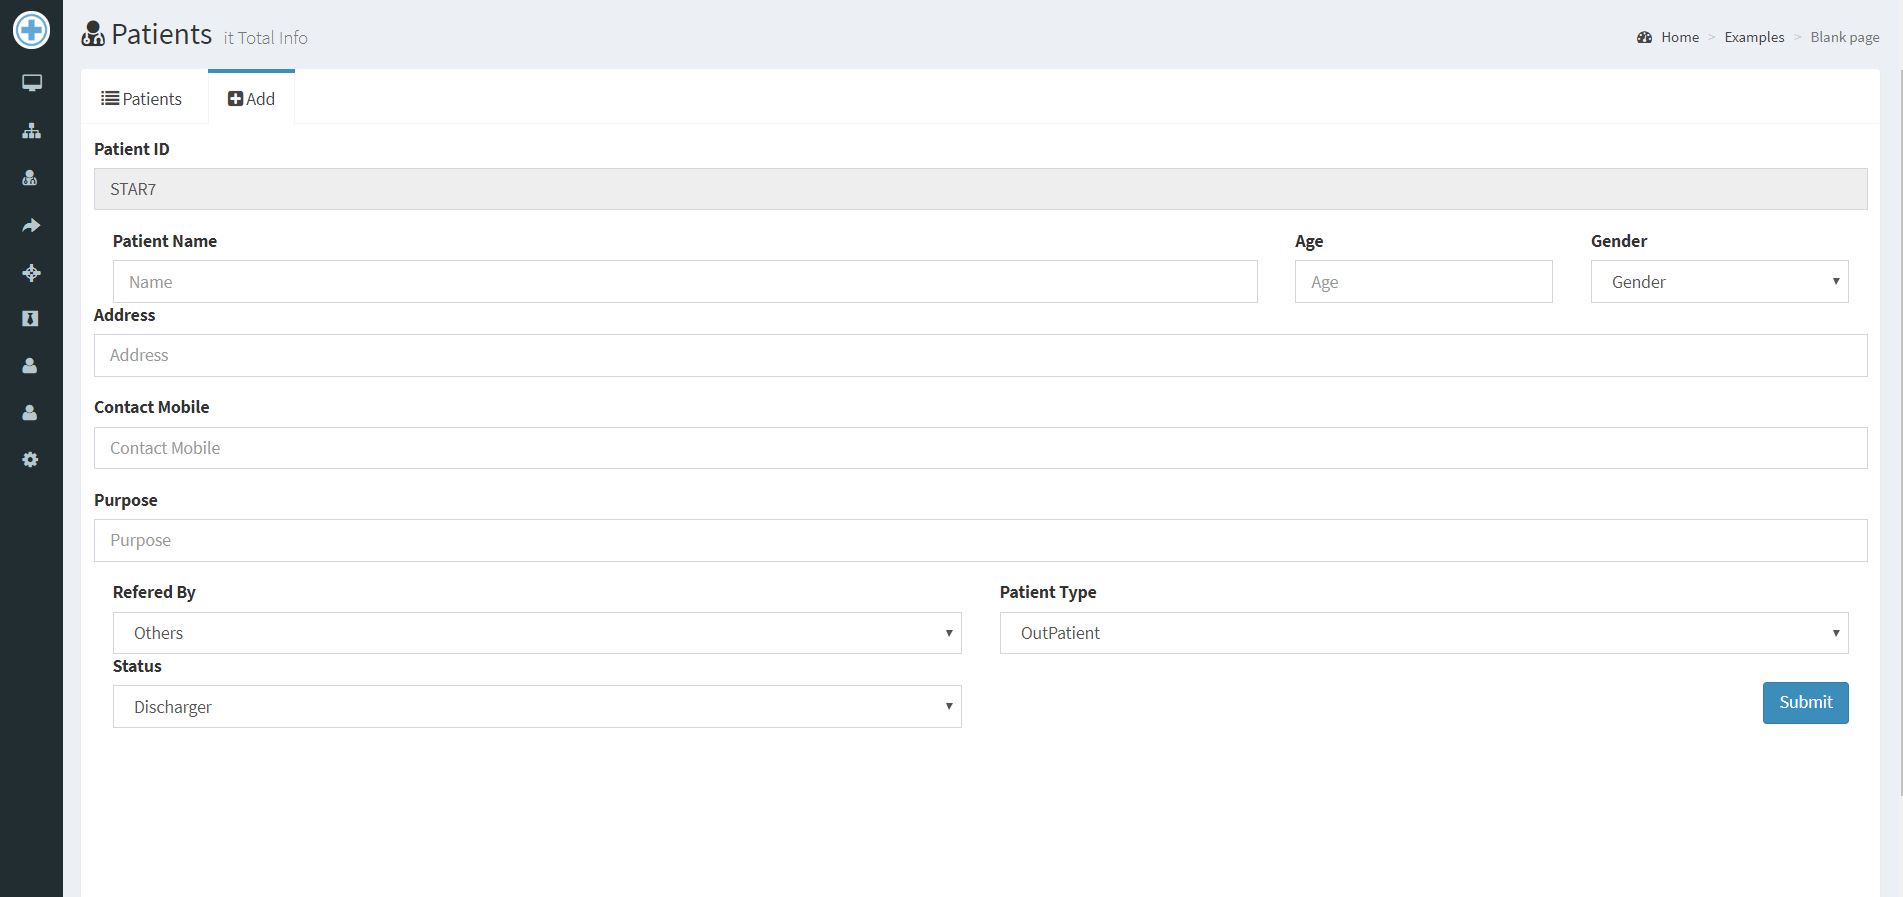Screen dimensions: 1903x897
Task: Open the monitor dashboard sidebar icon
Action: tap(31, 83)
